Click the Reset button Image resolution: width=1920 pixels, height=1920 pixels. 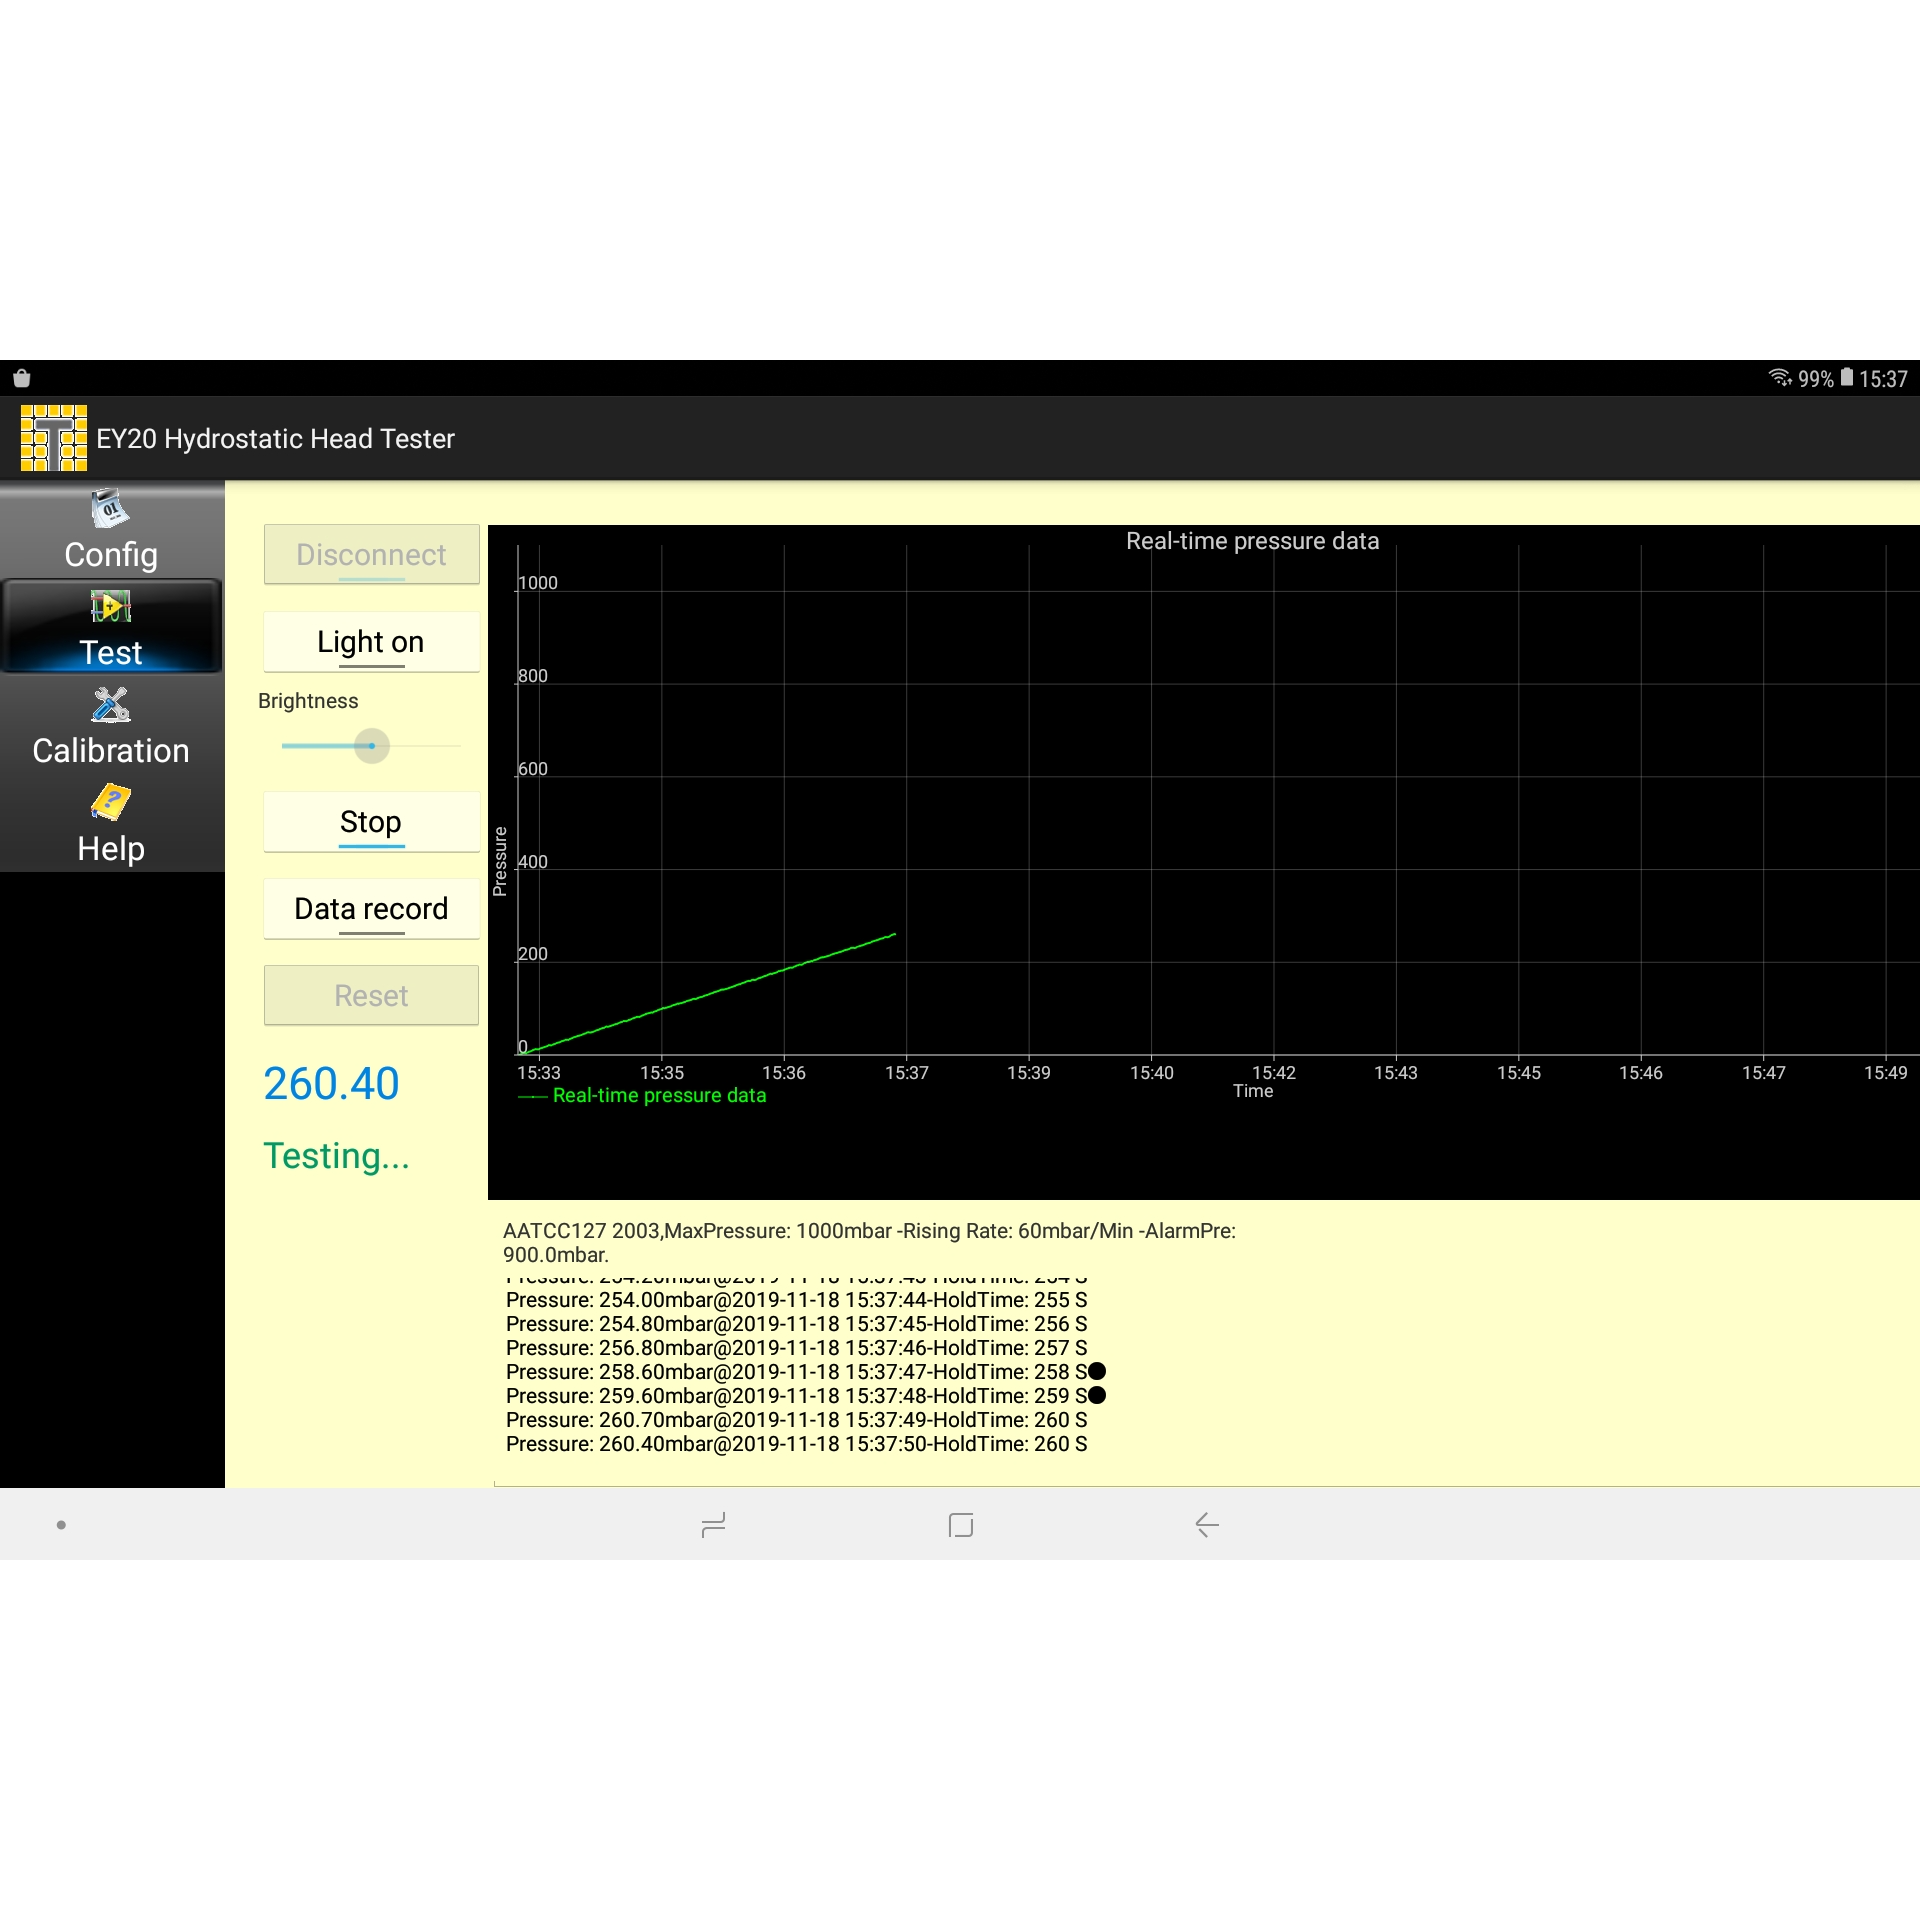(371, 996)
